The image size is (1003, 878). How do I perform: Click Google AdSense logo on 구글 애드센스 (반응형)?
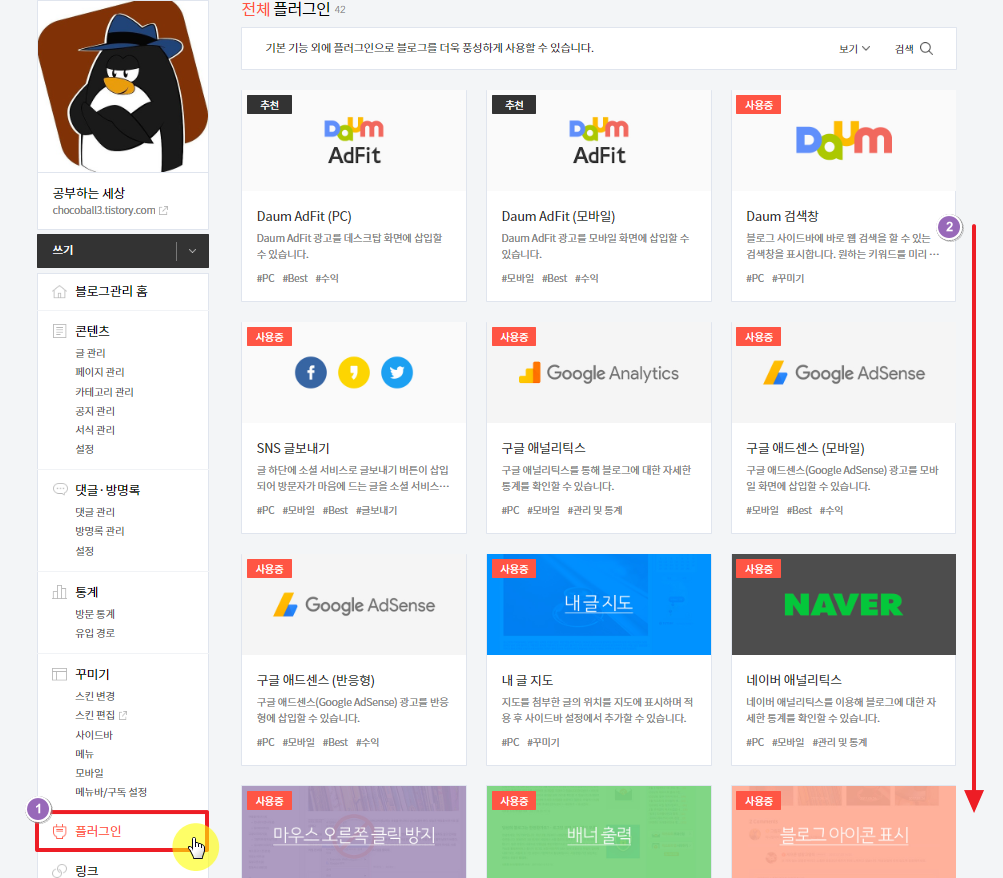(354, 605)
